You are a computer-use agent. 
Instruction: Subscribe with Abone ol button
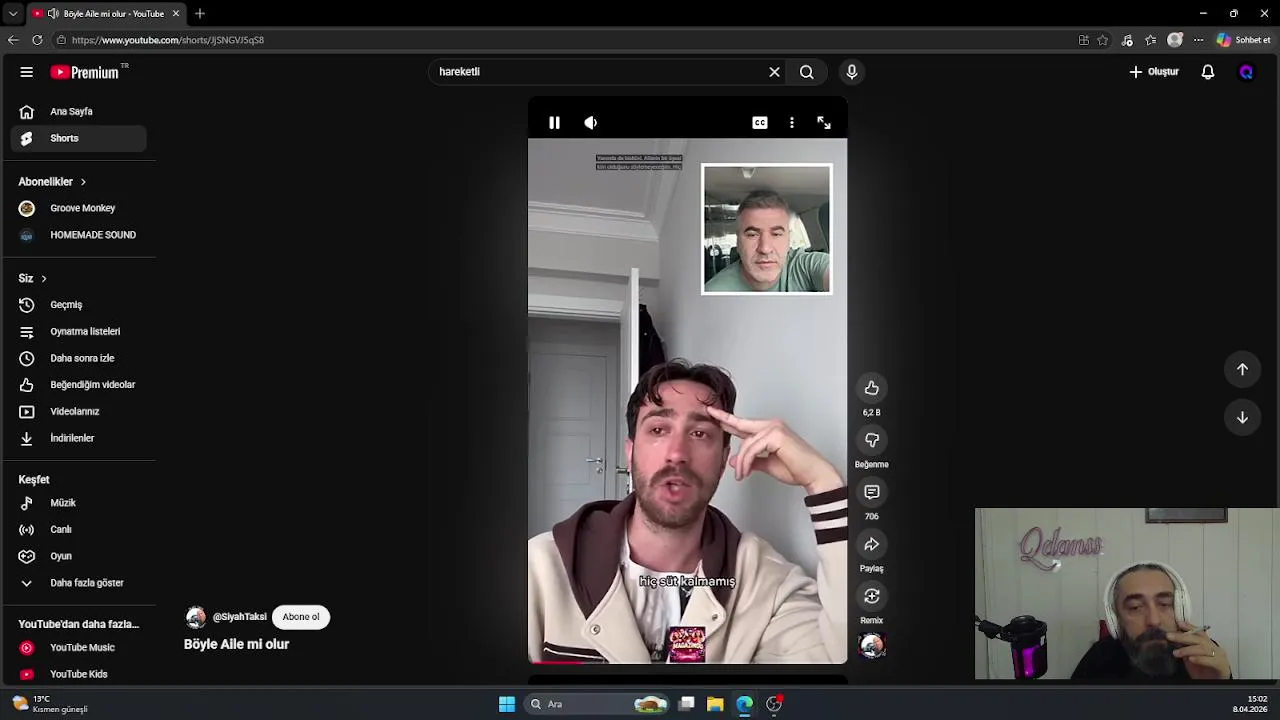click(x=301, y=617)
